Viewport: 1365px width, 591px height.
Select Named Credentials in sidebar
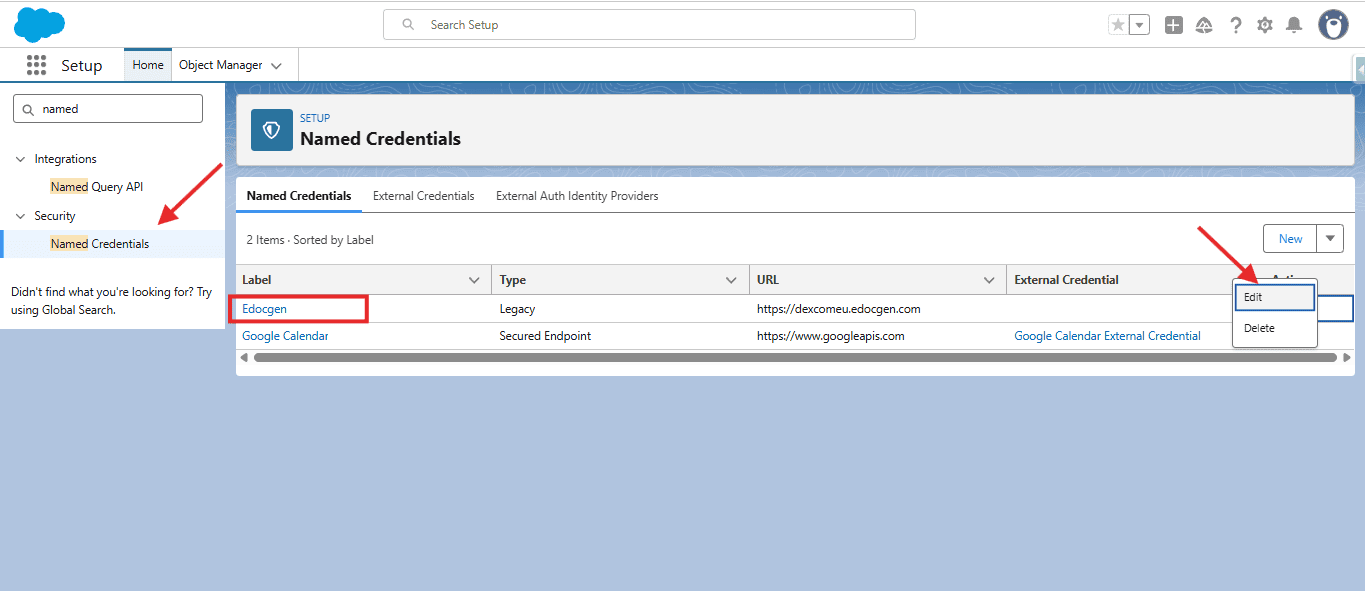point(100,244)
